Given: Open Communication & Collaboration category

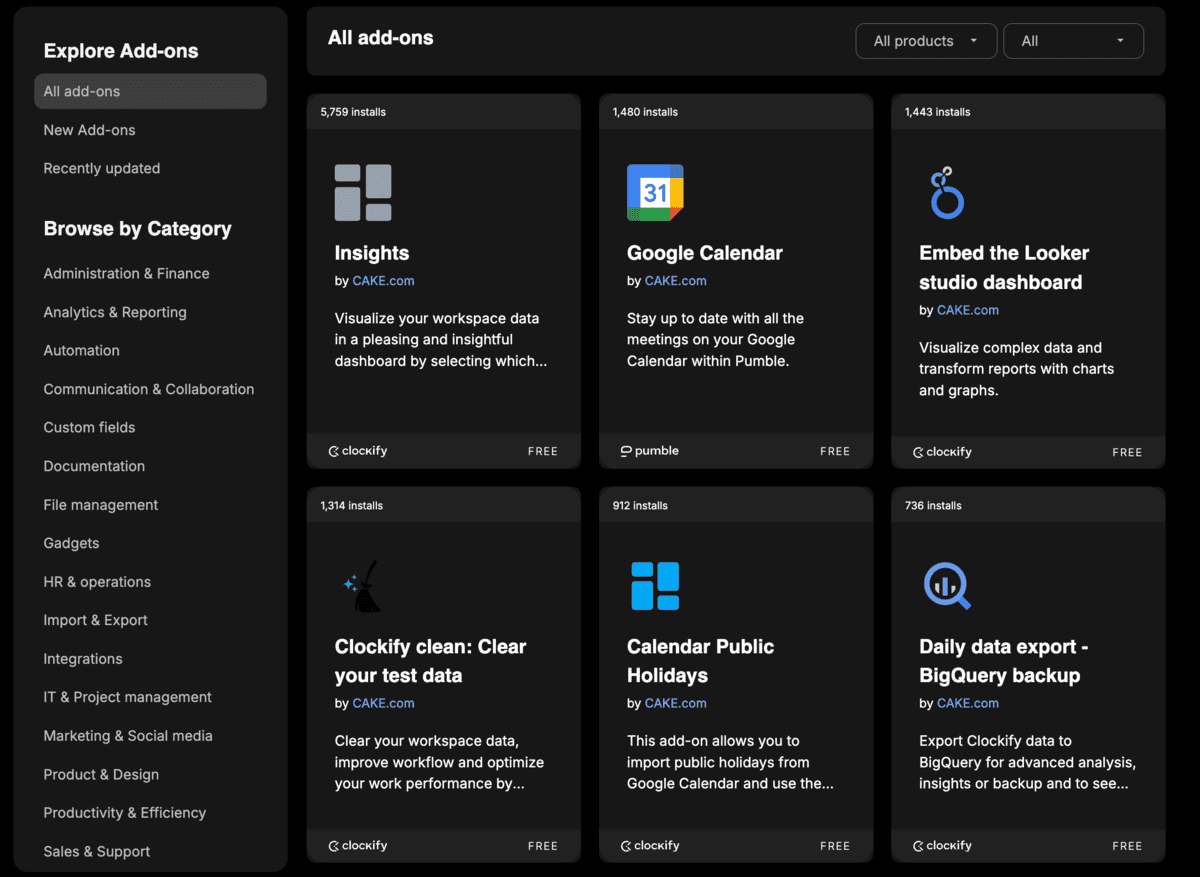Looking at the screenshot, I should [x=149, y=389].
